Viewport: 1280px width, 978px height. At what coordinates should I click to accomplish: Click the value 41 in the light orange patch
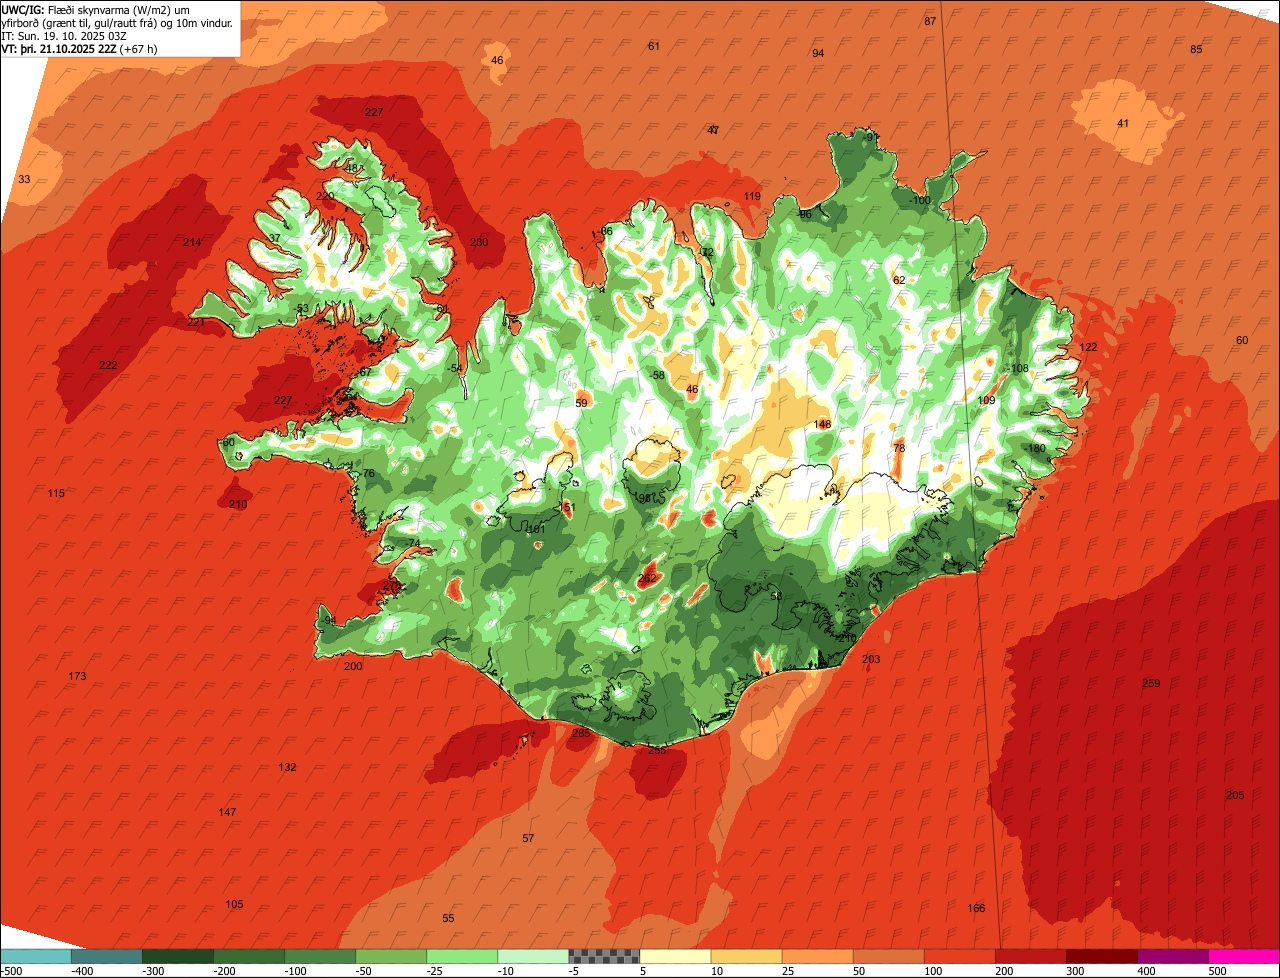1123,123
